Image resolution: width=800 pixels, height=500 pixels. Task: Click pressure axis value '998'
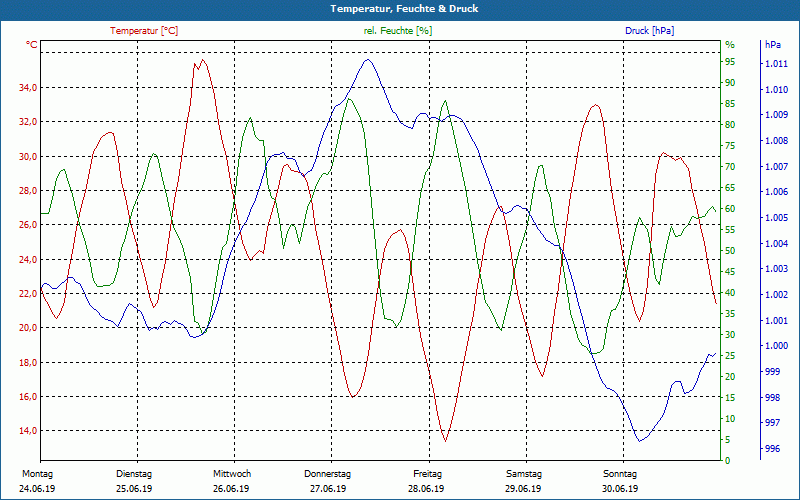pos(772,398)
